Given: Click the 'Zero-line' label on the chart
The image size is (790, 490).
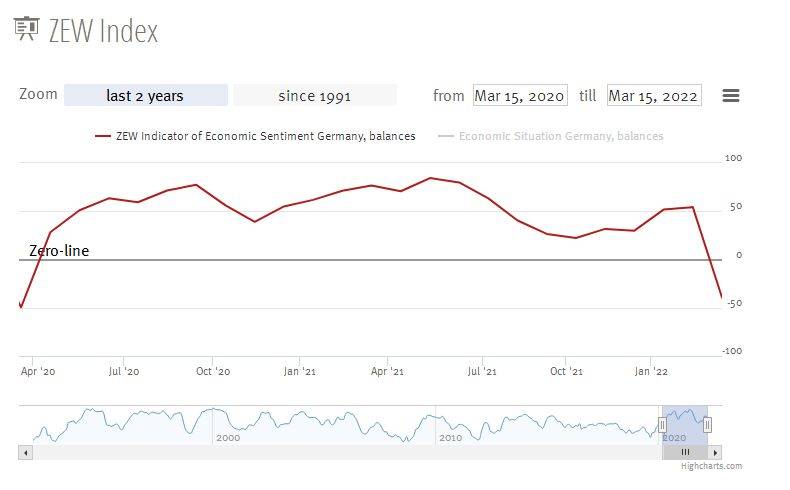Looking at the screenshot, I should 59,251.
